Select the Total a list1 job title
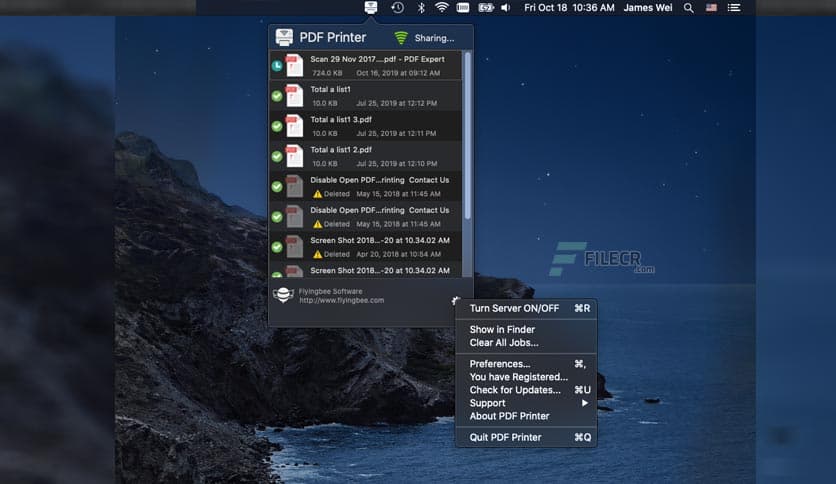Image resolution: width=836 pixels, height=484 pixels. pos(330,90)
